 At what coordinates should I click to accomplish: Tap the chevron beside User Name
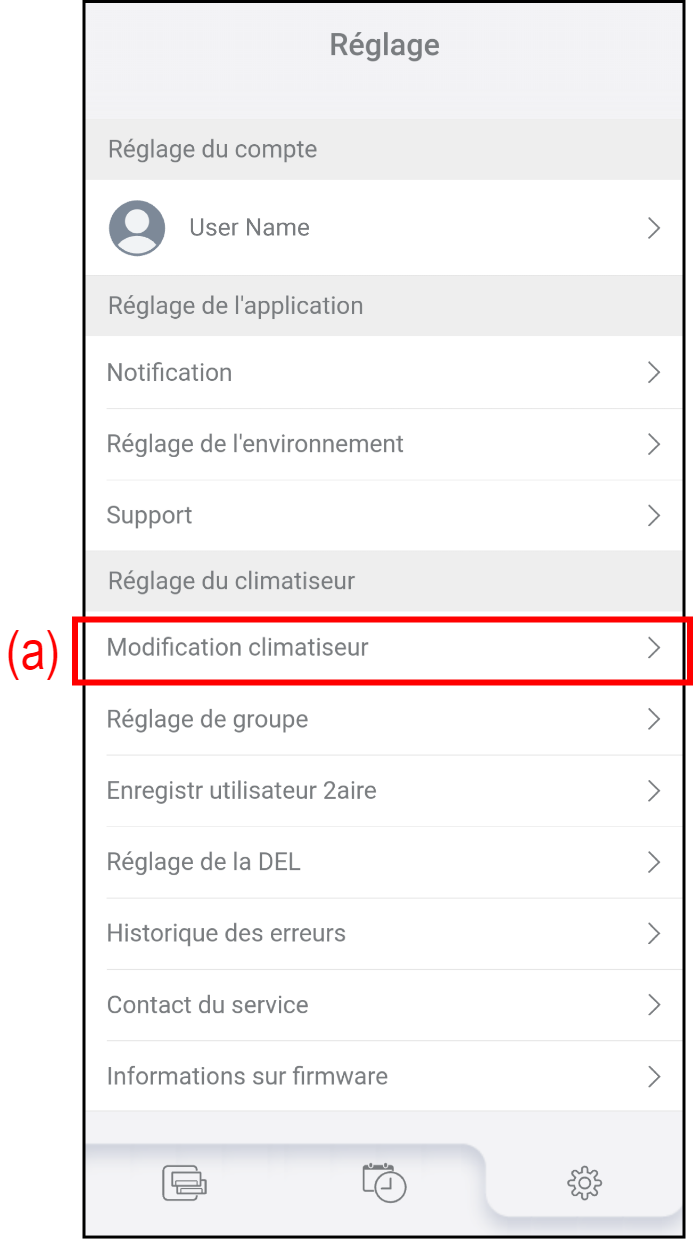[654, 228]
